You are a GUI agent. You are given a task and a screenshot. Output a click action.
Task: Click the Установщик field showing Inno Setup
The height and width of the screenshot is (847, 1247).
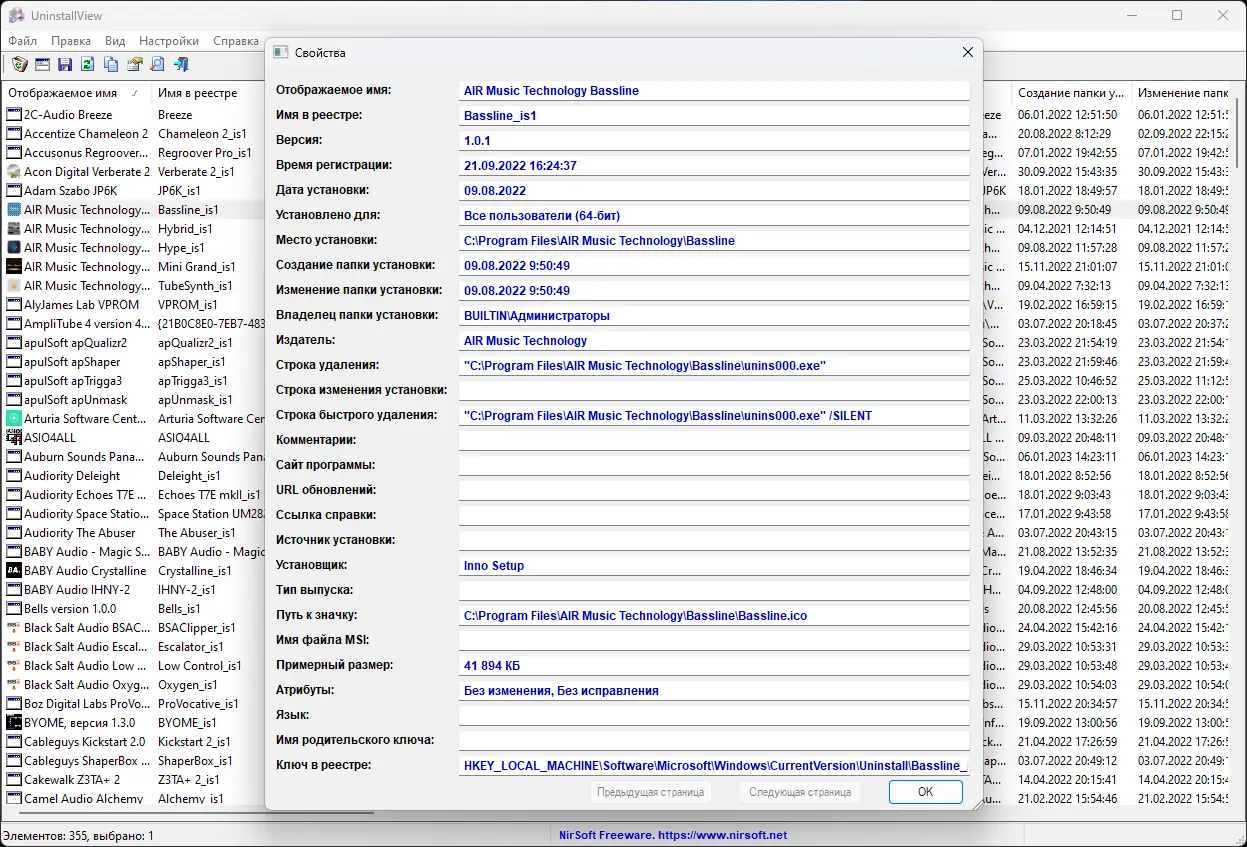714,566
